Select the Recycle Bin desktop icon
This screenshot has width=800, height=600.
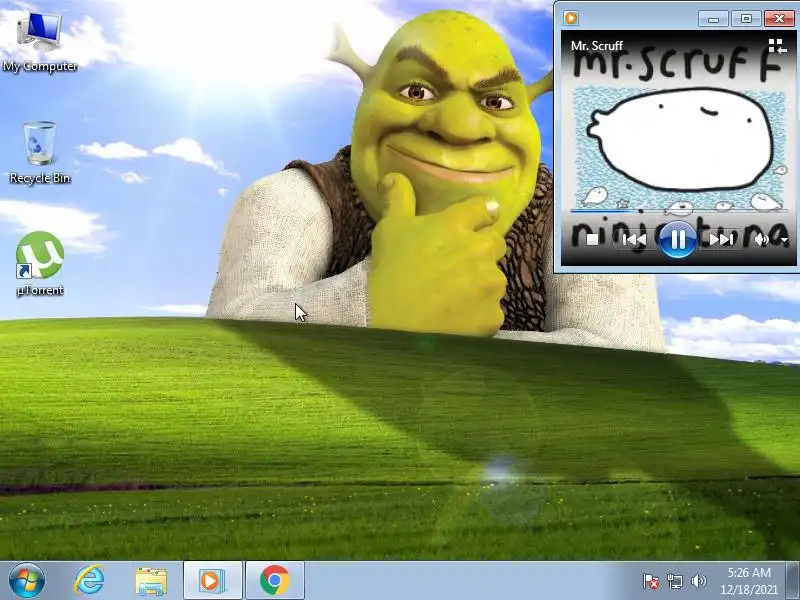pyautogui.click(x=39, y=152)
